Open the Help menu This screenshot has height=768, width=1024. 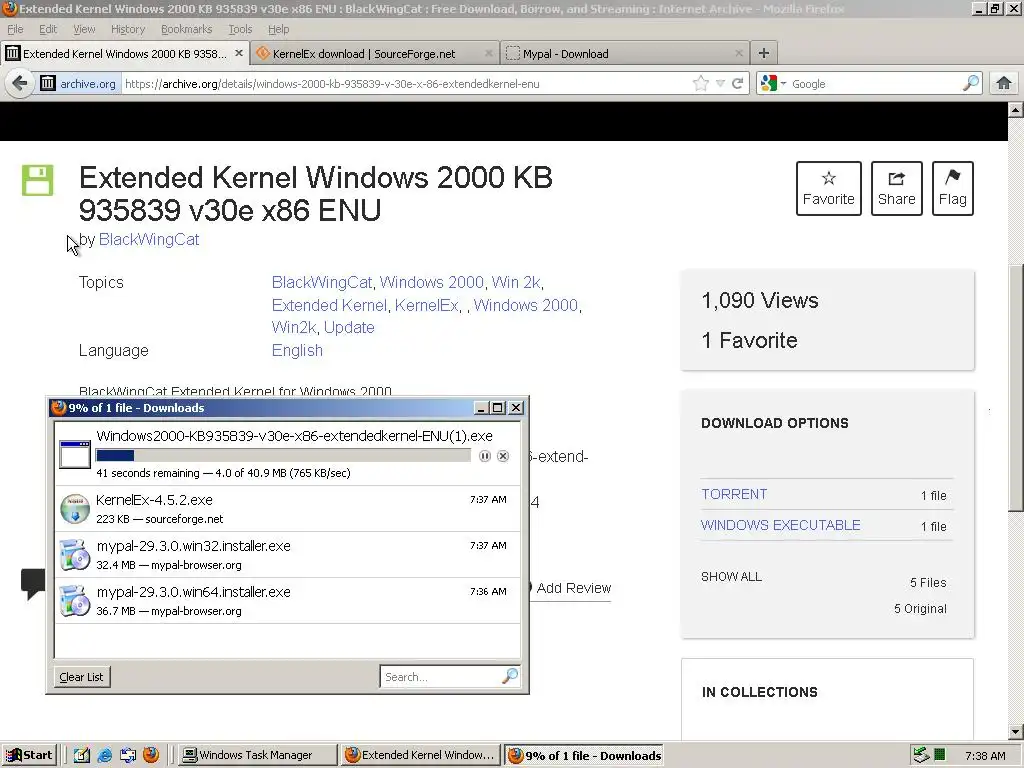click(x=278, y=29)
